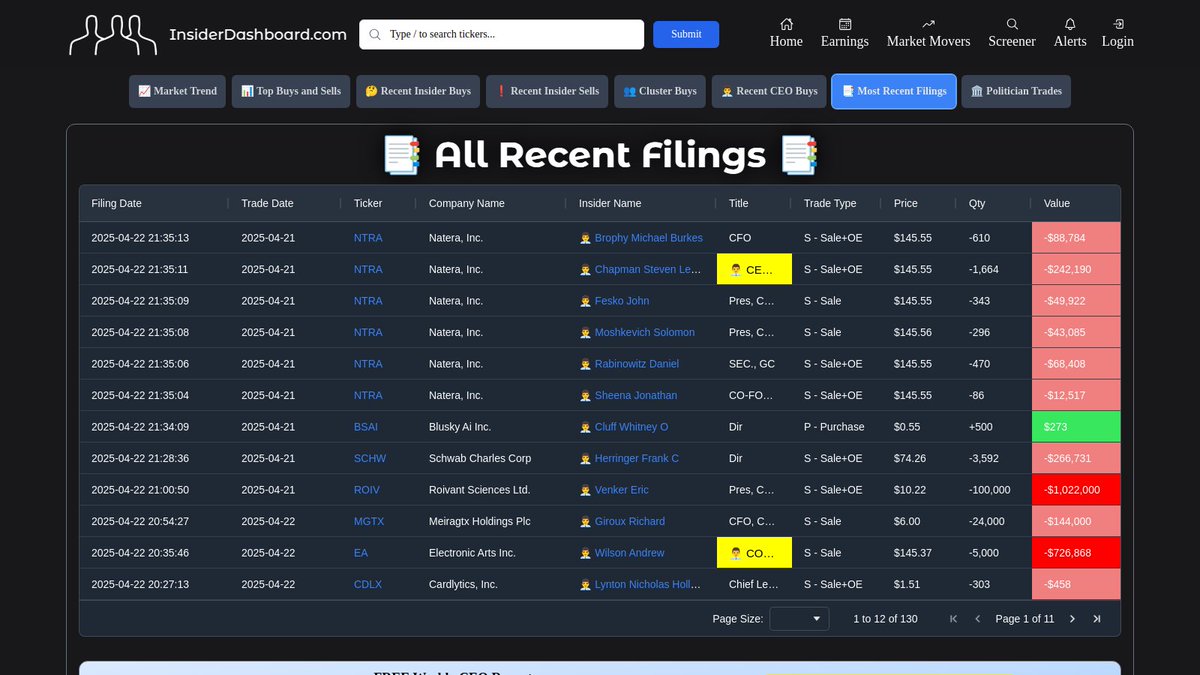Open Lynton Nicholas insider profile link
The height and width of the screenshot is (675, 1200).
(648, 584)
